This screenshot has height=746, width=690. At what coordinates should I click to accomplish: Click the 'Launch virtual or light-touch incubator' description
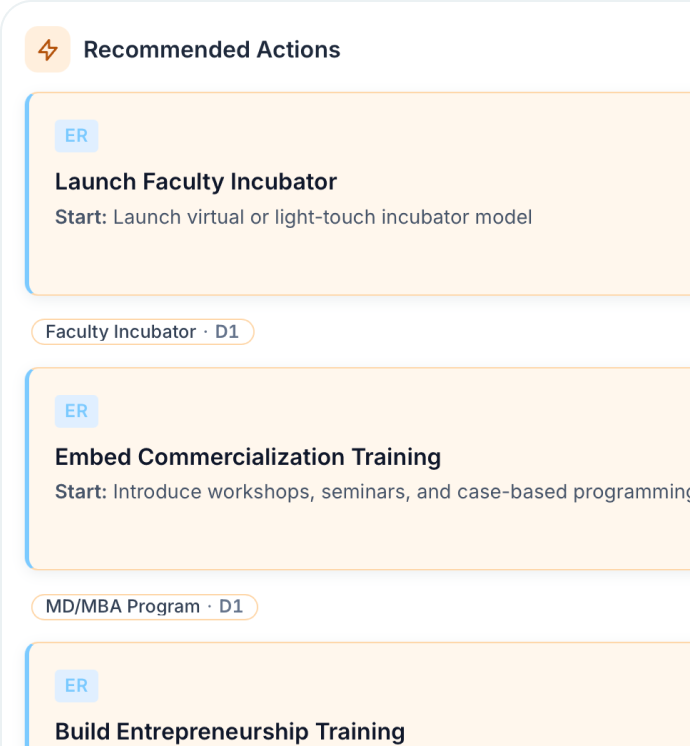(322, 217)
